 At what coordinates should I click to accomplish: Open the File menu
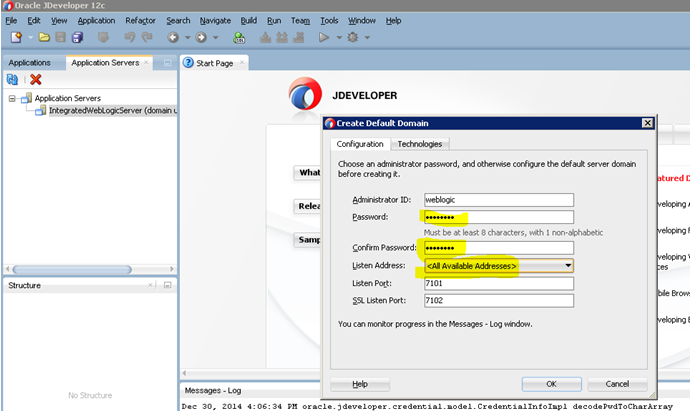point(11,20)
